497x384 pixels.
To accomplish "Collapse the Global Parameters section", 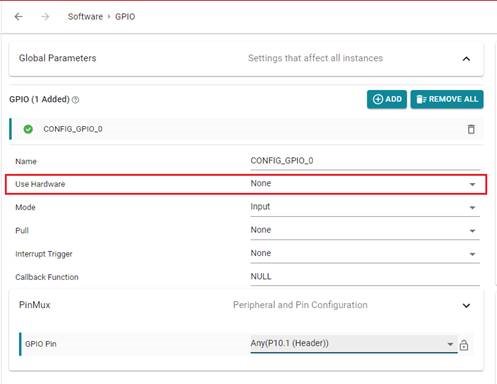I will (466, 59).
